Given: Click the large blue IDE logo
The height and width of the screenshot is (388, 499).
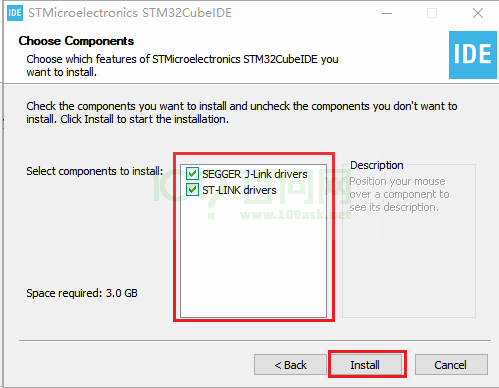Looking at the screenshot, I should [473, 55].
